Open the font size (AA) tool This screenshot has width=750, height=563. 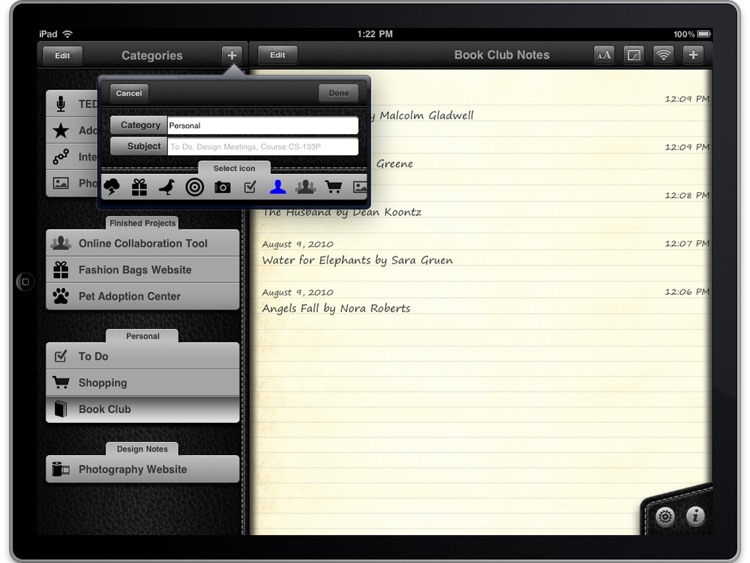point(604,55)
